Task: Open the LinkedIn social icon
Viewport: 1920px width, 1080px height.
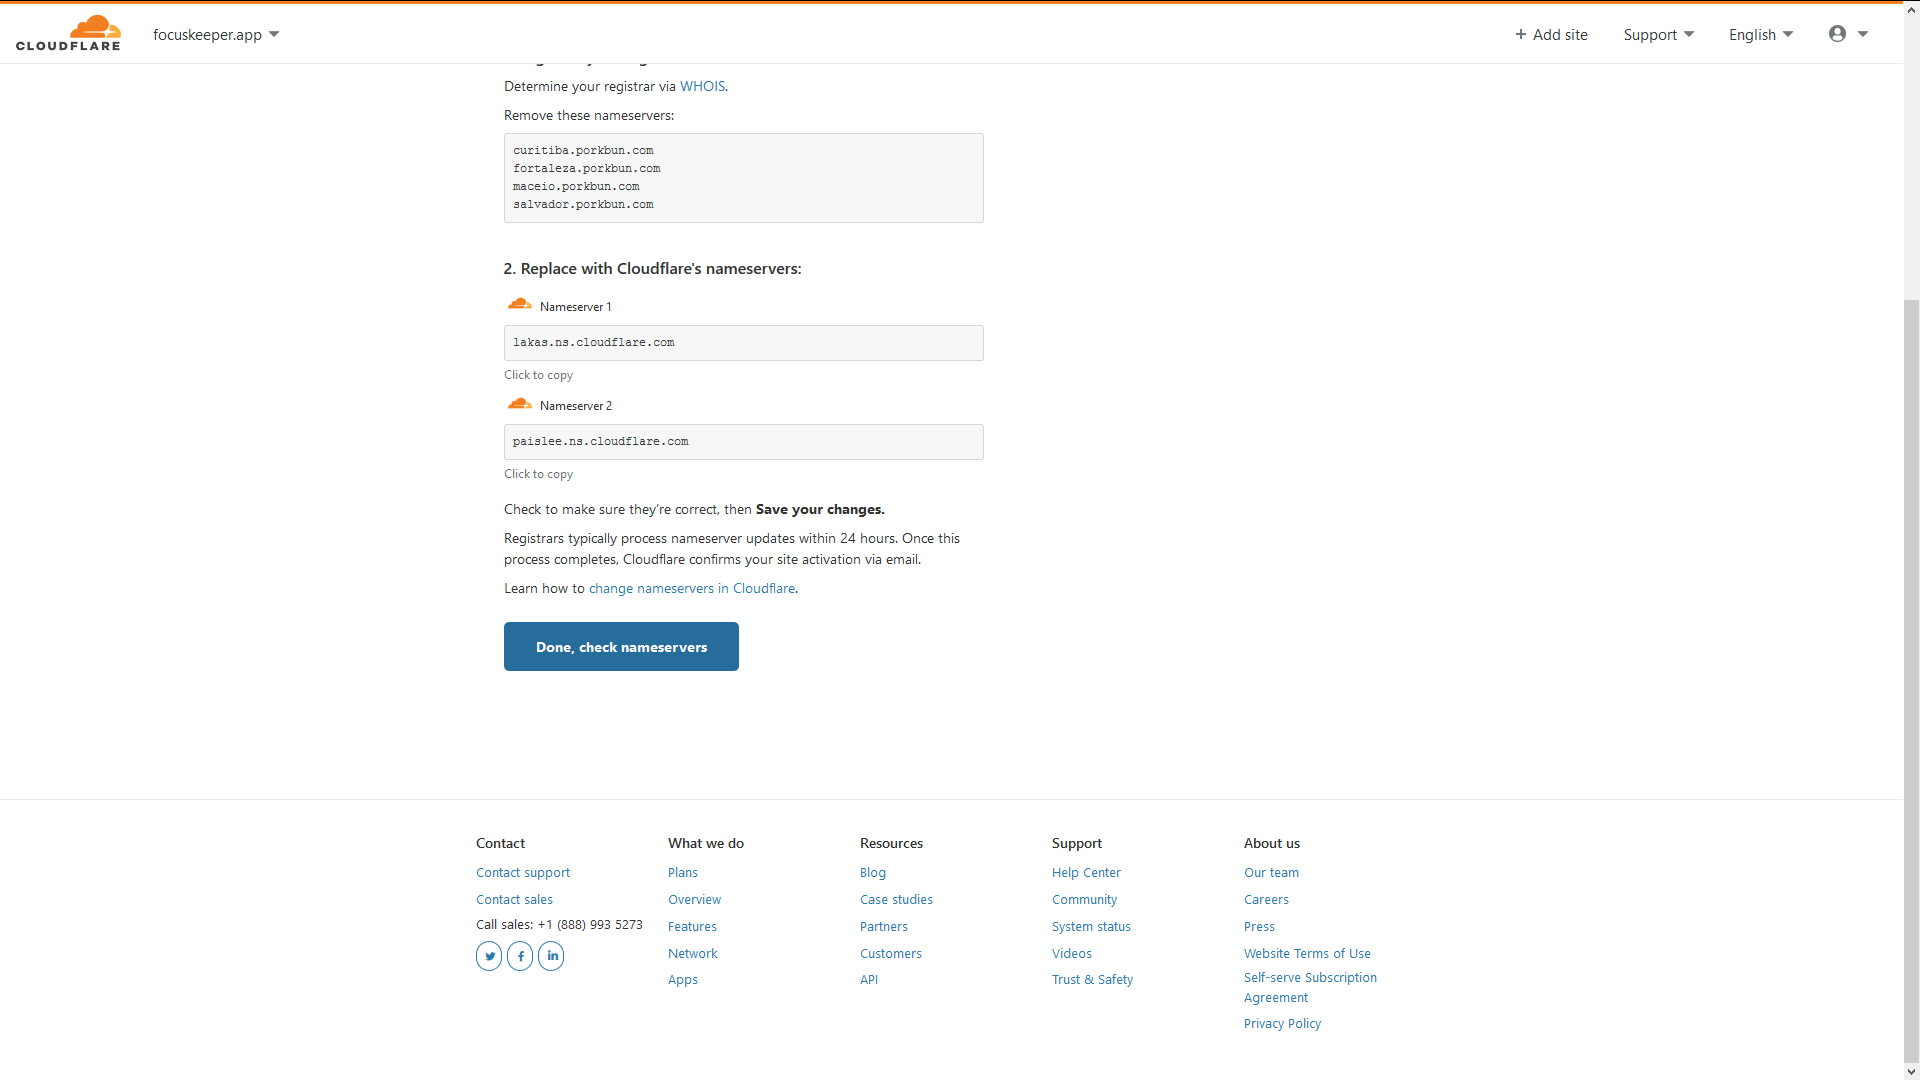Action: 551,956
